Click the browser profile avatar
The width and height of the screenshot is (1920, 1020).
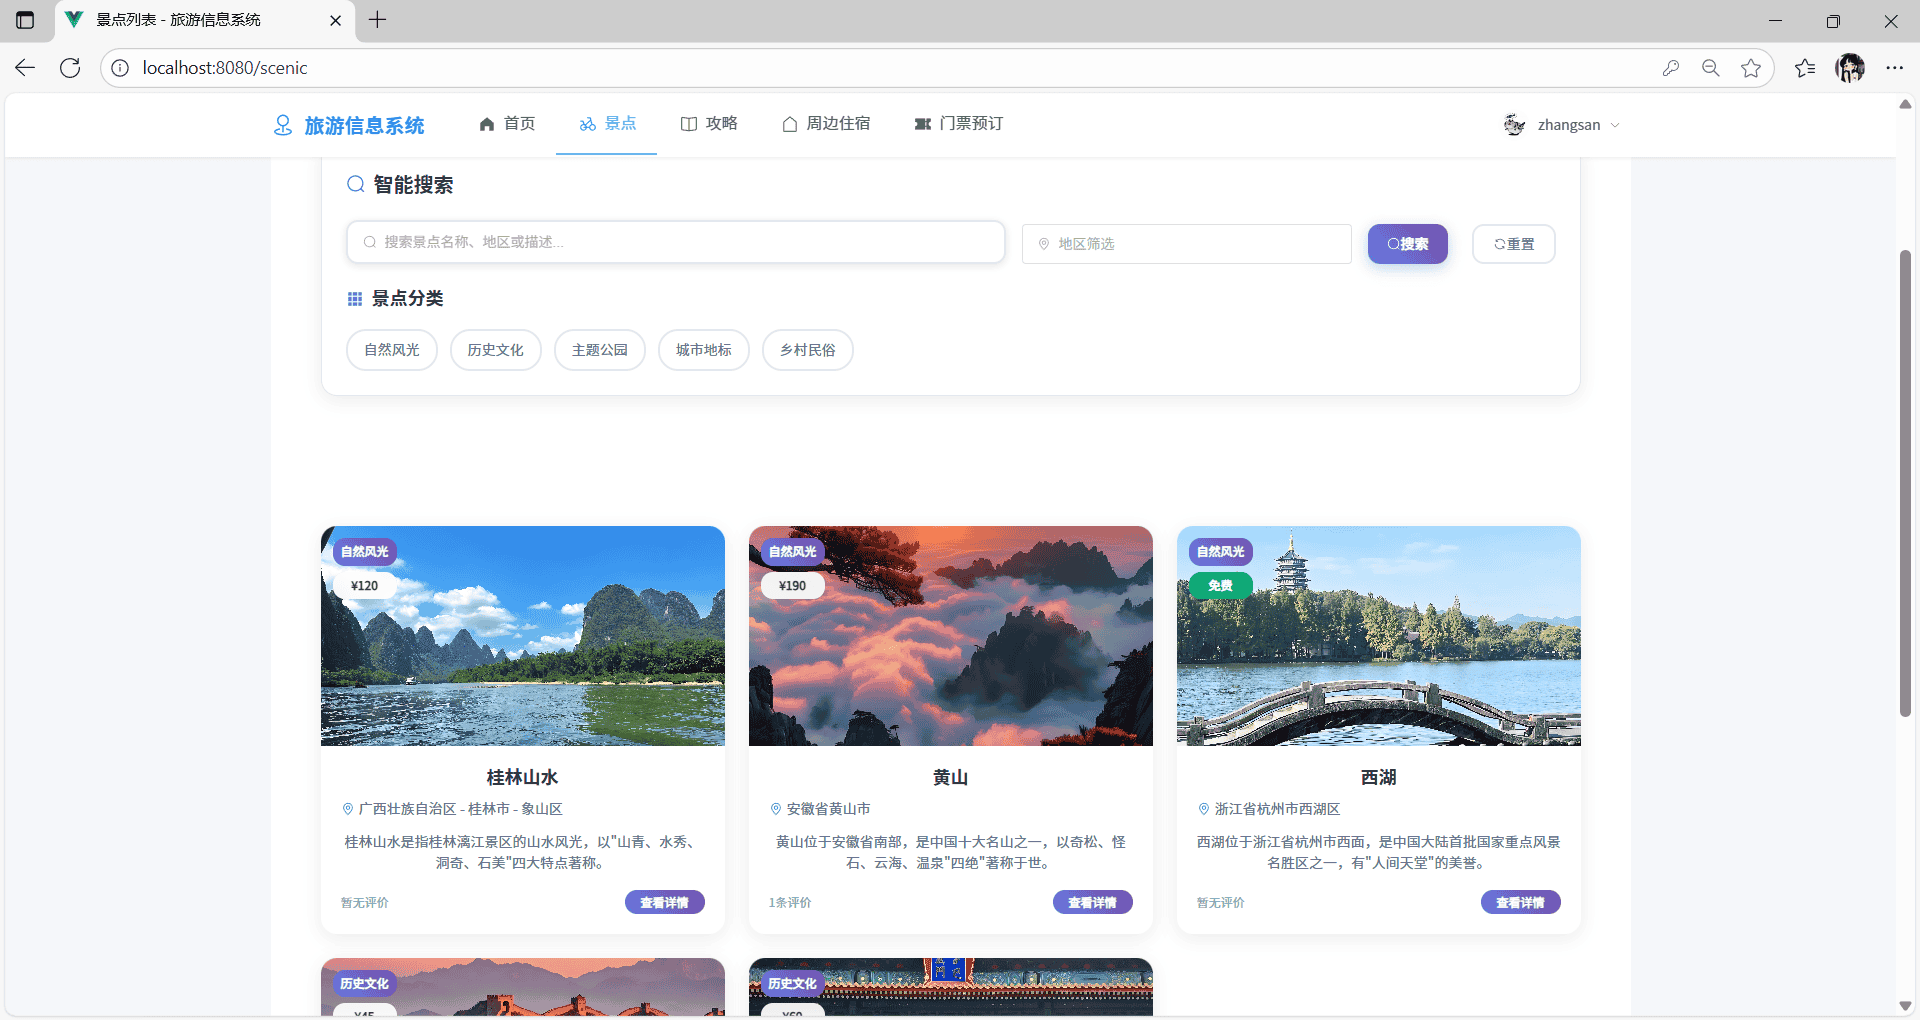tap(1850, 68)
